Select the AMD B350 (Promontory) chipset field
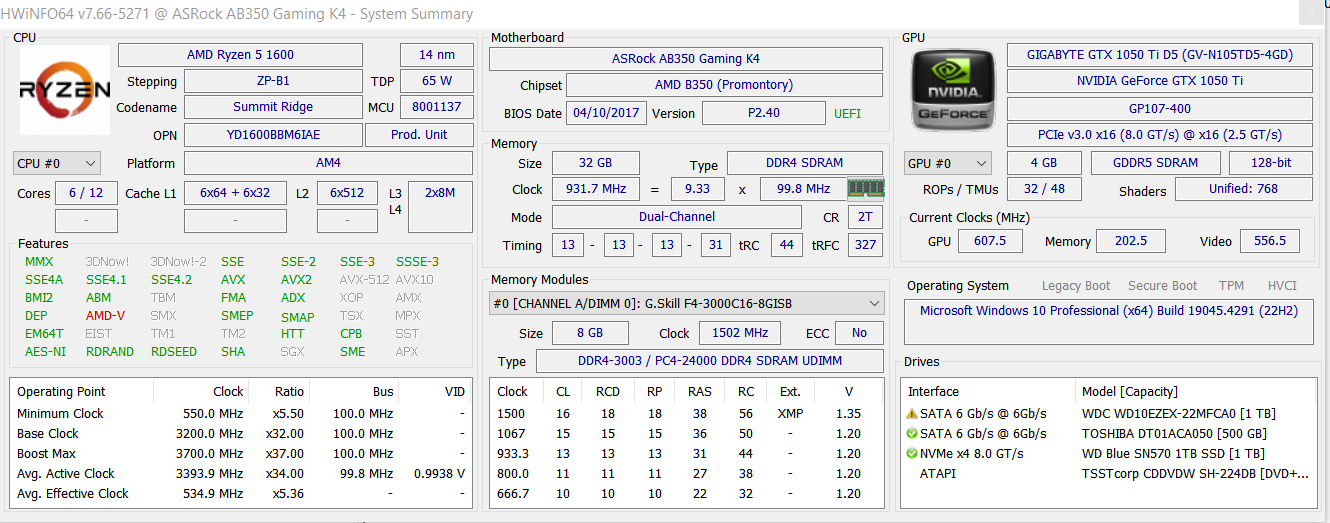 coord(724,85)
